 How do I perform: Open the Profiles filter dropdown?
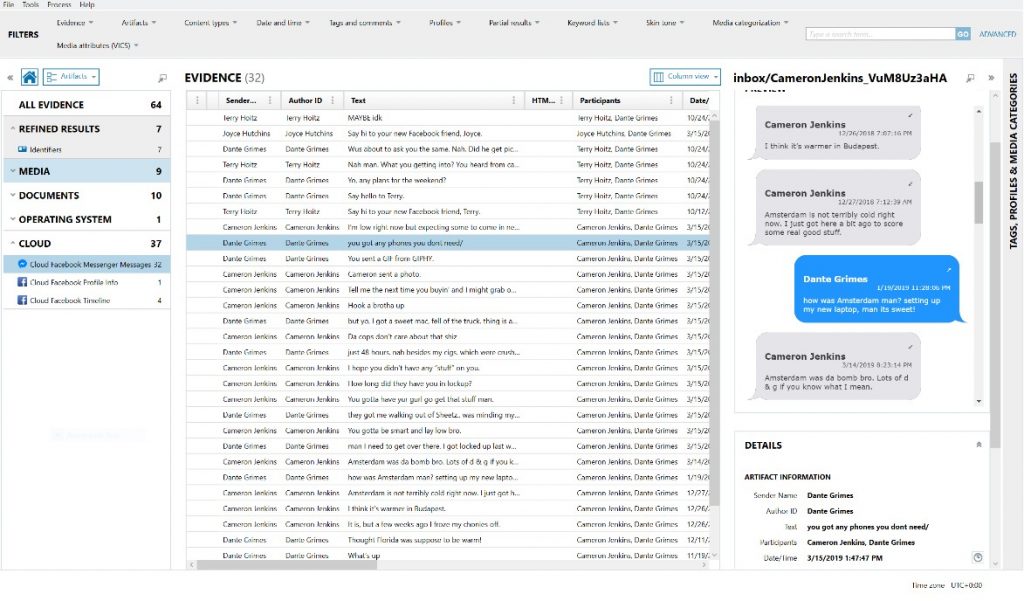(x=445, y=23)
